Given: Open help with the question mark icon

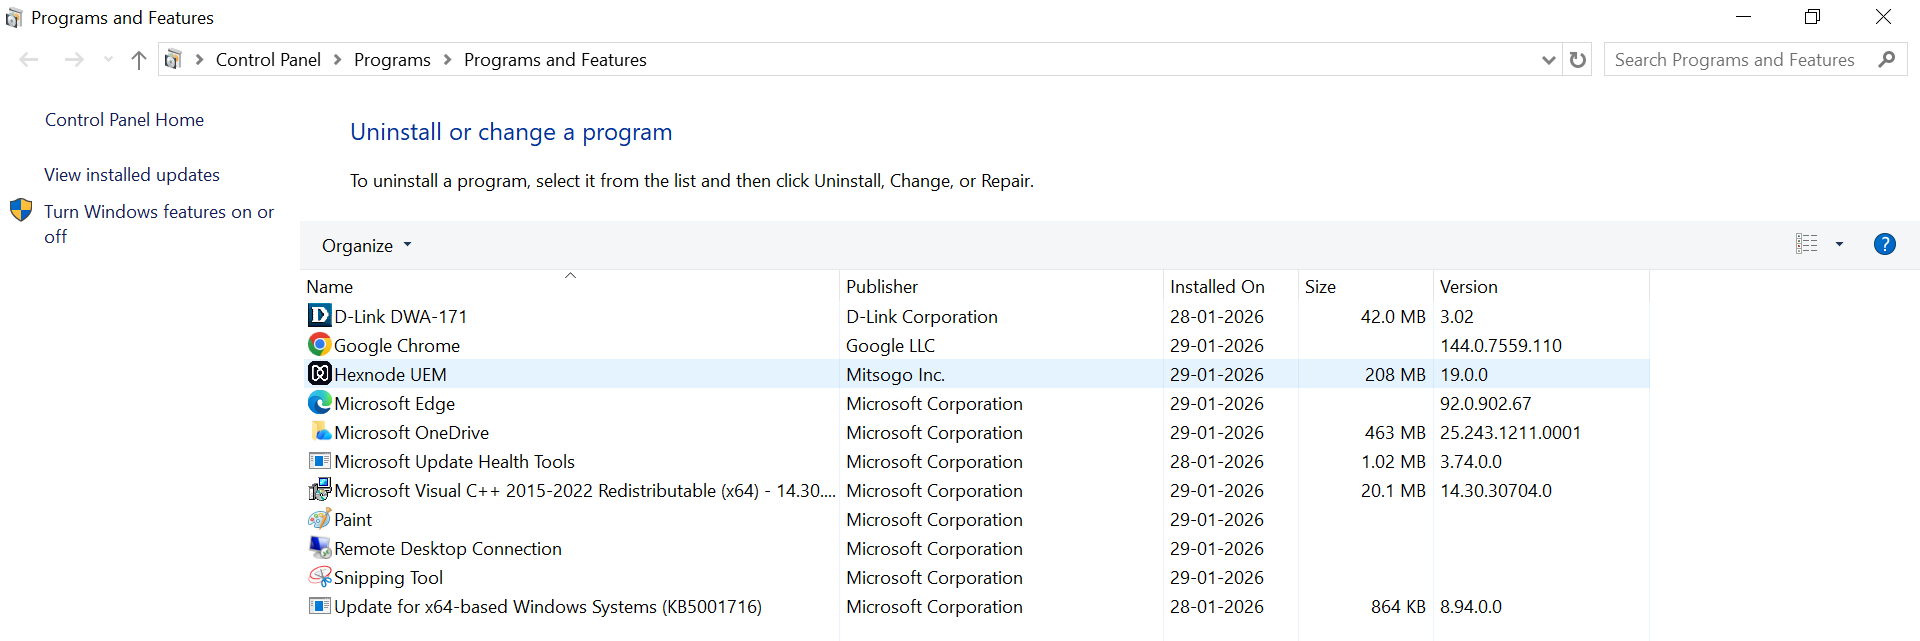Looking at the screenshot, I should [x=1884, y=244].
